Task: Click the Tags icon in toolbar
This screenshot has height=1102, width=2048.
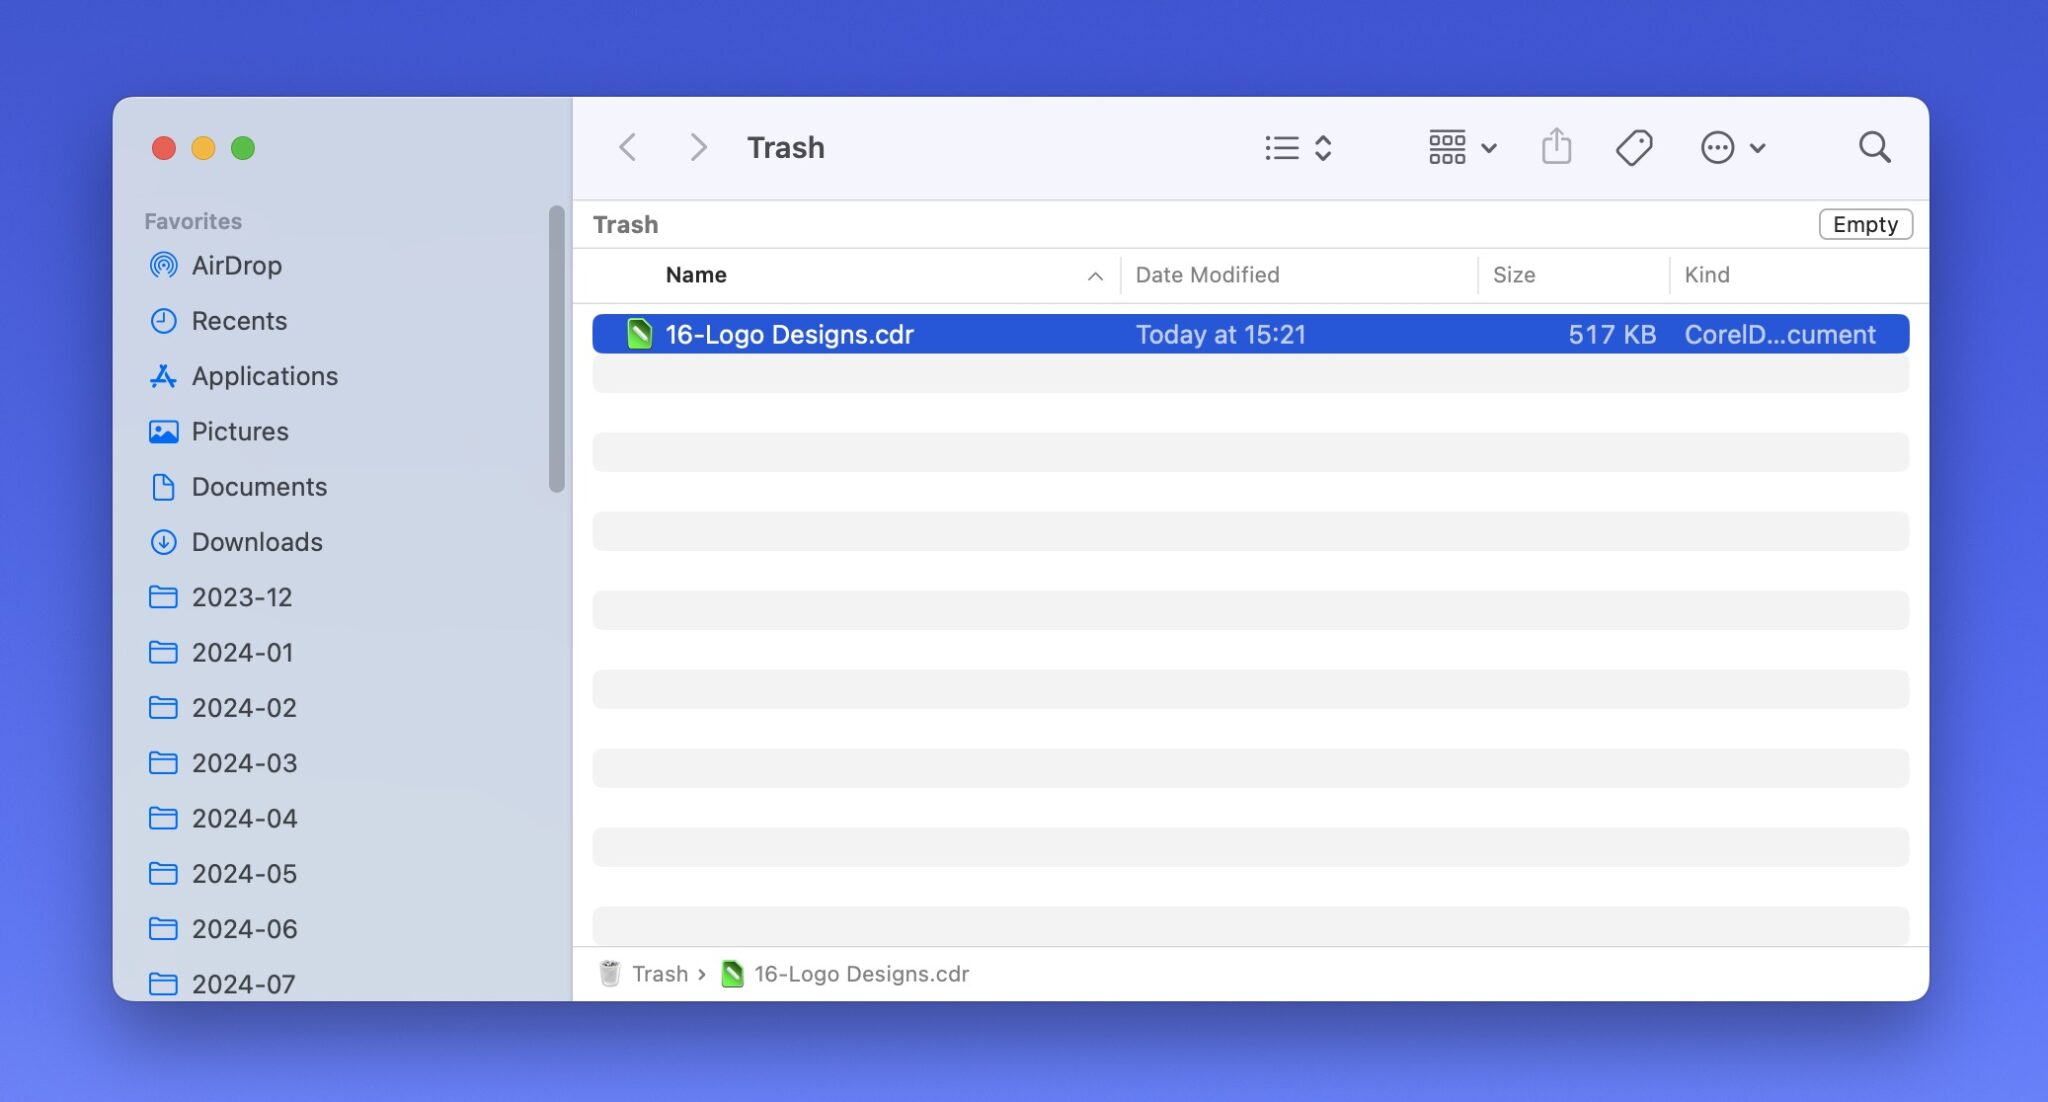Action: point(1634,147)
